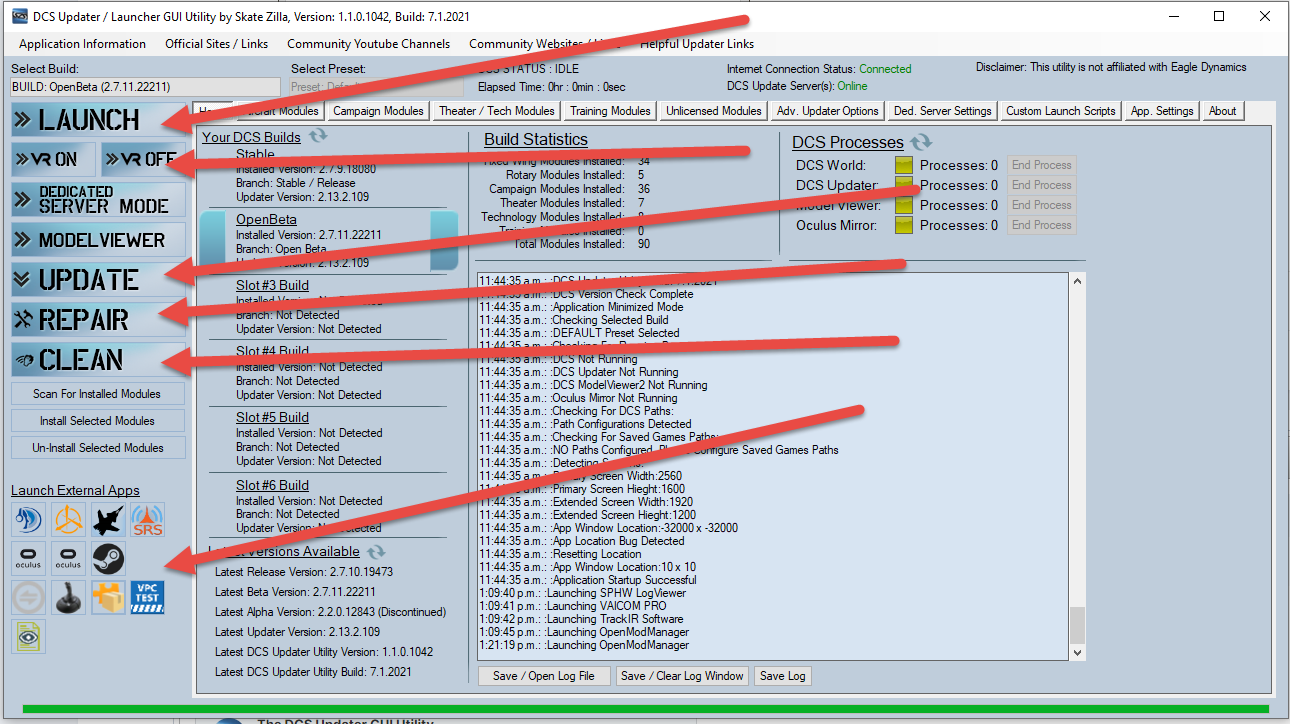Enable Dedicated Server Mode
Viewport: 1290px width, 724px height.
click(97, 199)
